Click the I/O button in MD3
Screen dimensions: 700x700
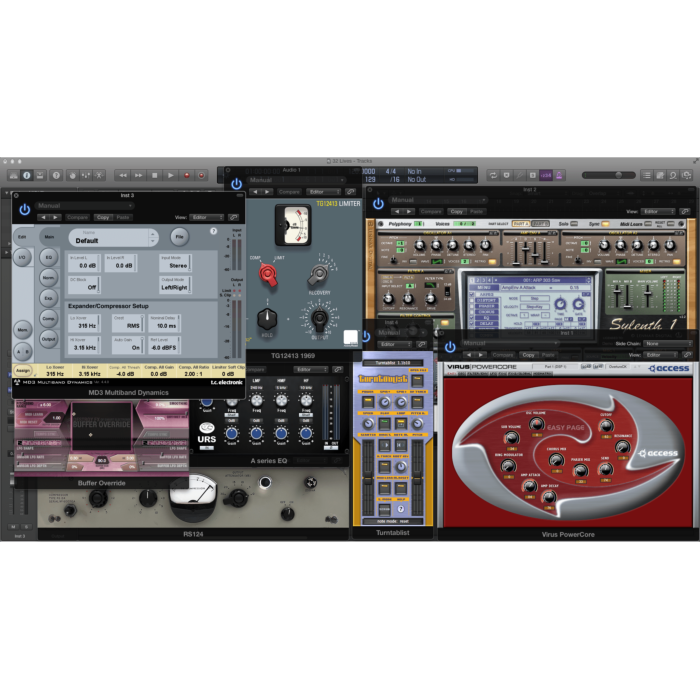click(x=22, y=258)
